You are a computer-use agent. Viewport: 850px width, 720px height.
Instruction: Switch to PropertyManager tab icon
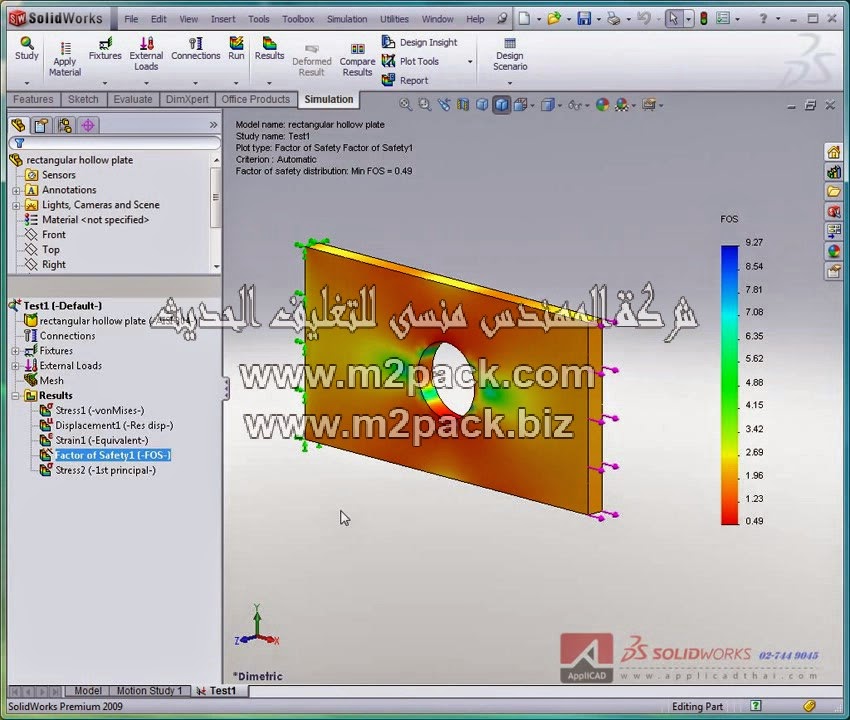pyautogui.click(x=41, y=126)
